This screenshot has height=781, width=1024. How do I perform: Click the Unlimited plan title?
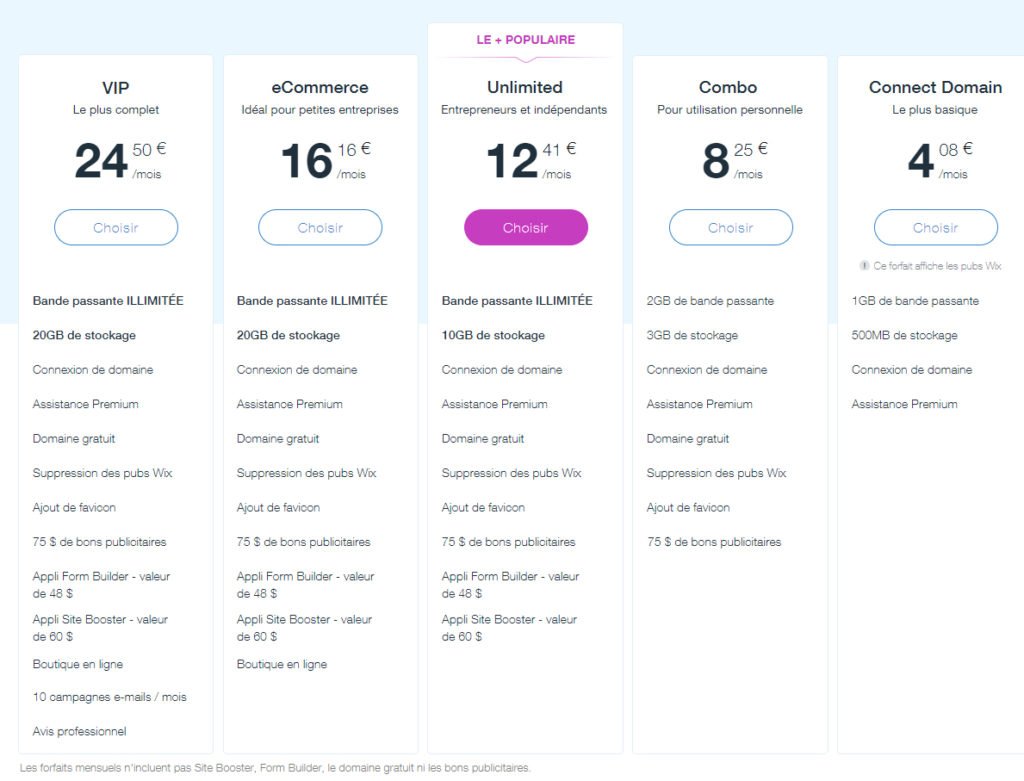pyautogui.click(x=525, y=88)
